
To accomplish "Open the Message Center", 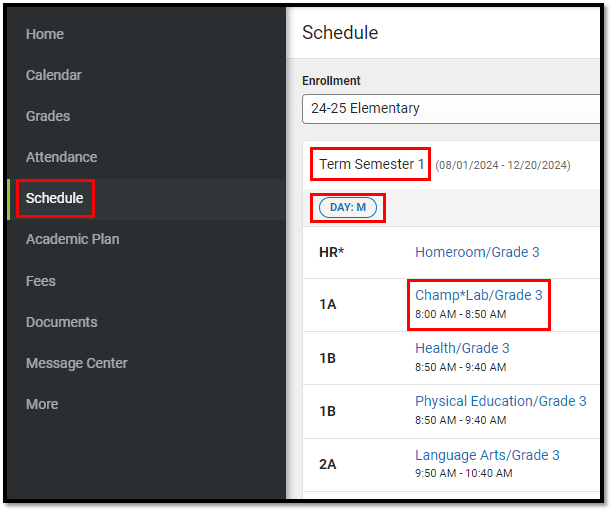I will (77, 363).
